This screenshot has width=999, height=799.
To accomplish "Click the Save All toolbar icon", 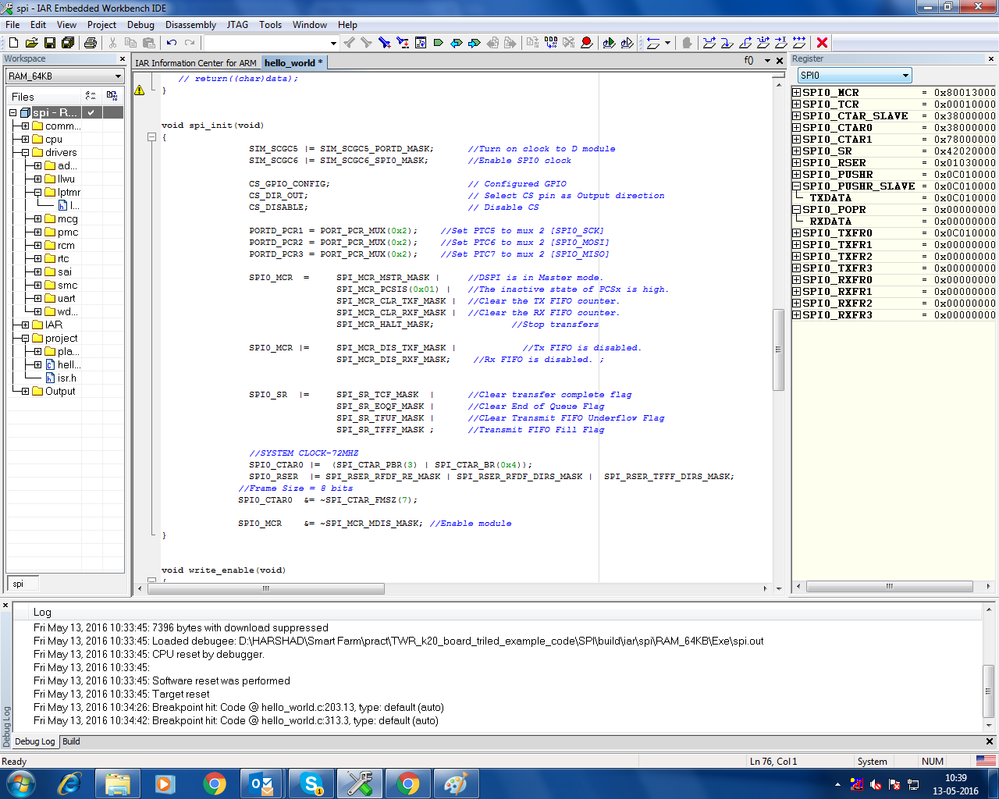I will coord(68,43).
